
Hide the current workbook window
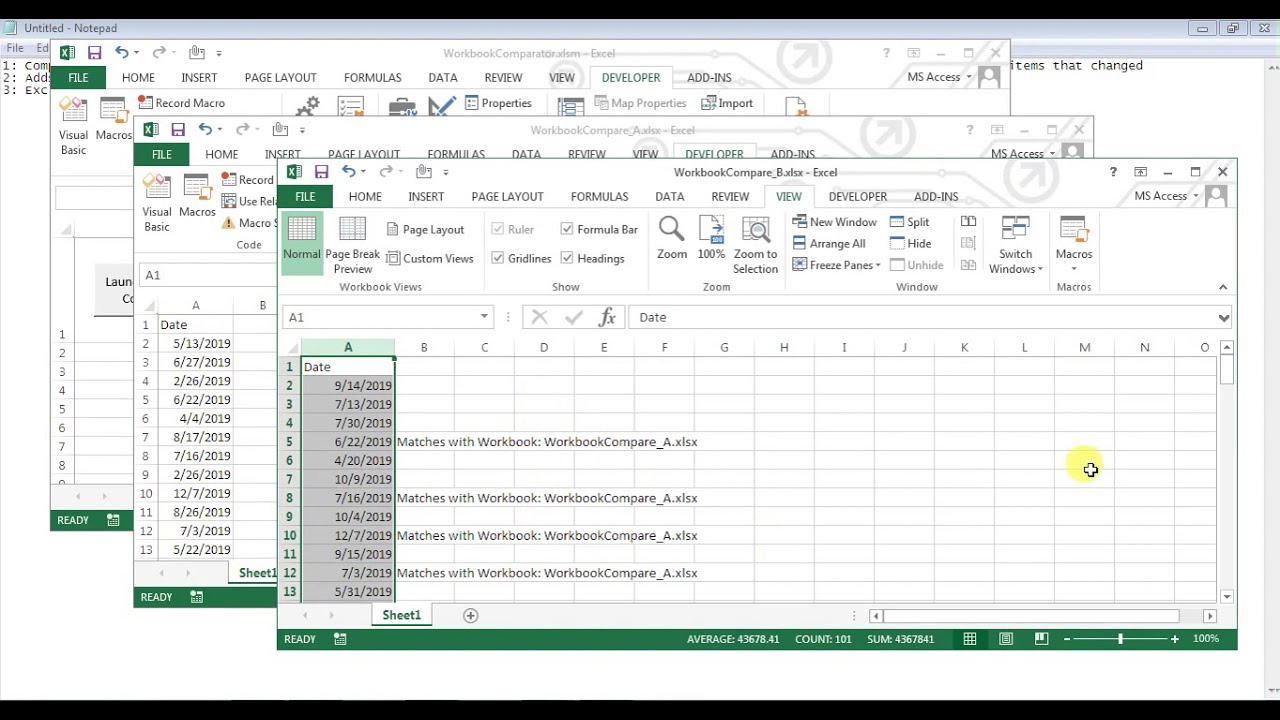pos(910,244)
